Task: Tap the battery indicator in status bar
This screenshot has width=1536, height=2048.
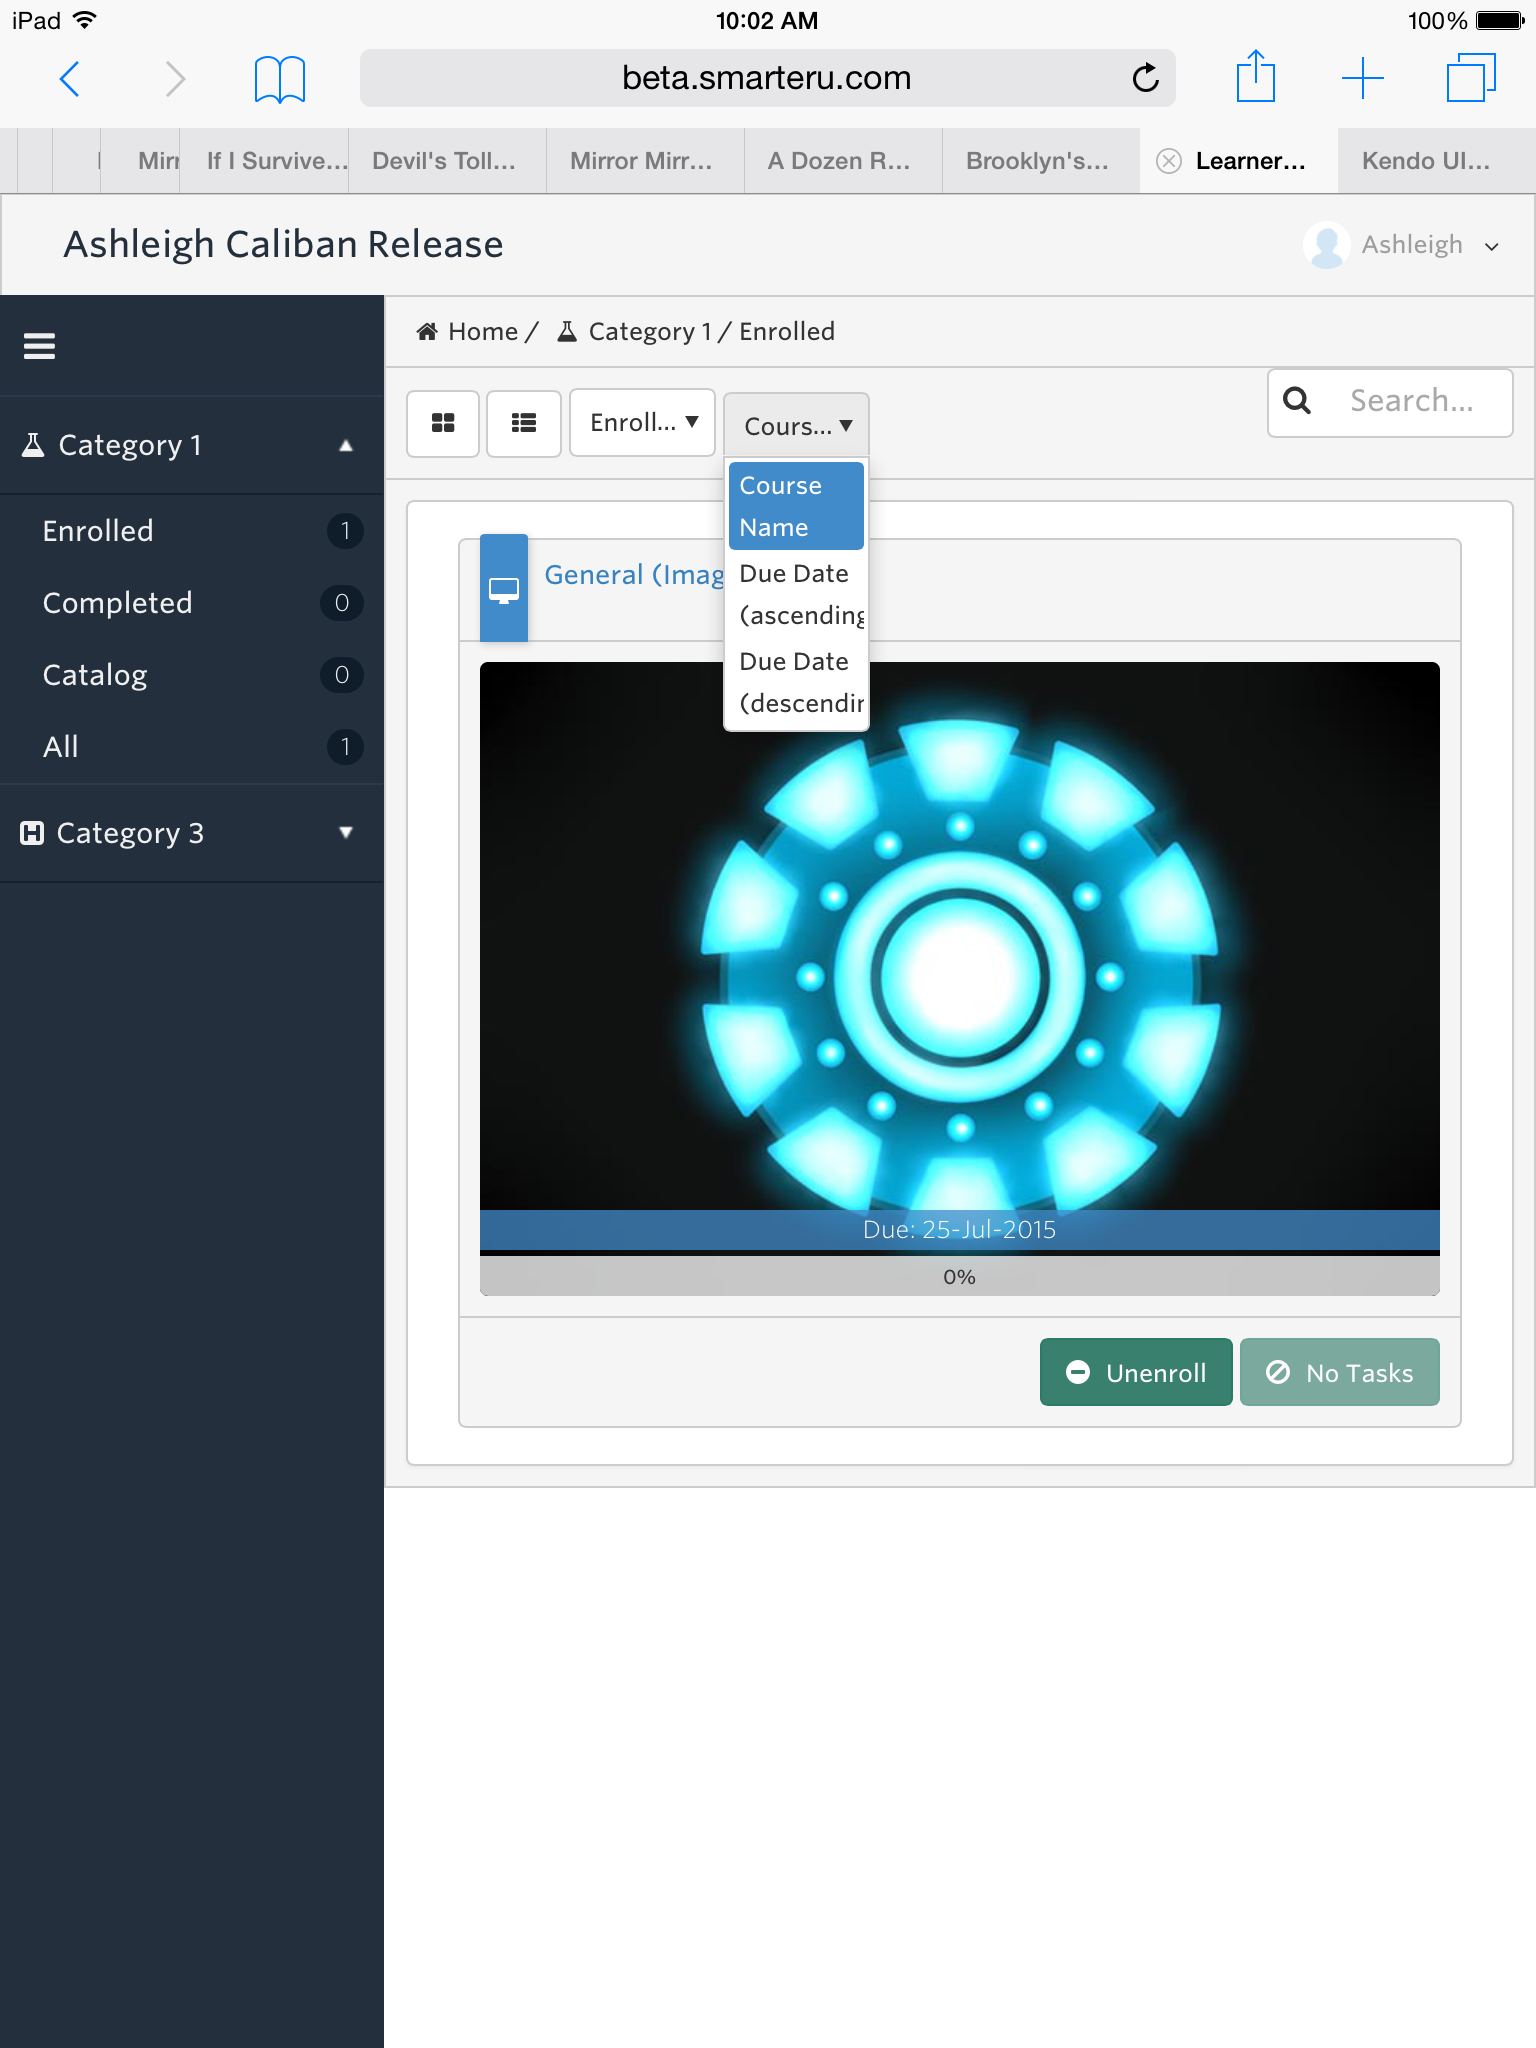Action: [x=1500, y=21]
